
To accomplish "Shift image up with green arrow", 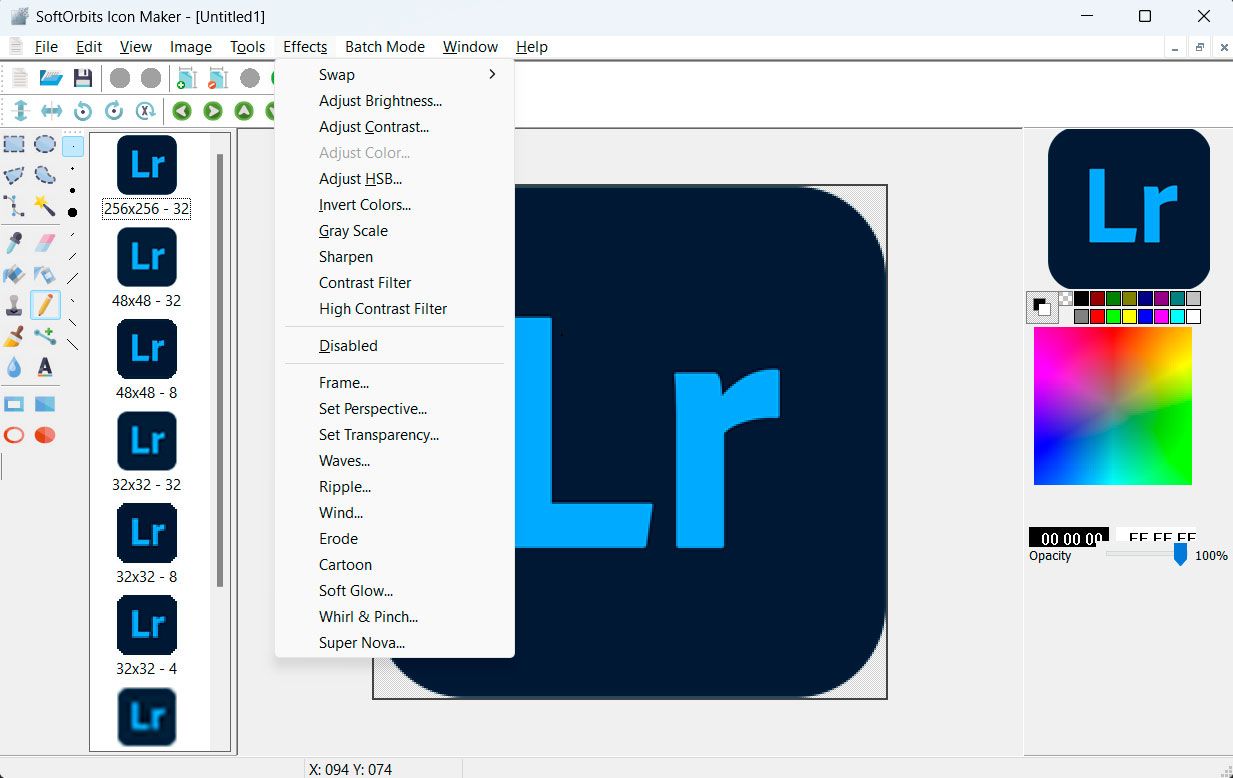I will tap(243, 111).
